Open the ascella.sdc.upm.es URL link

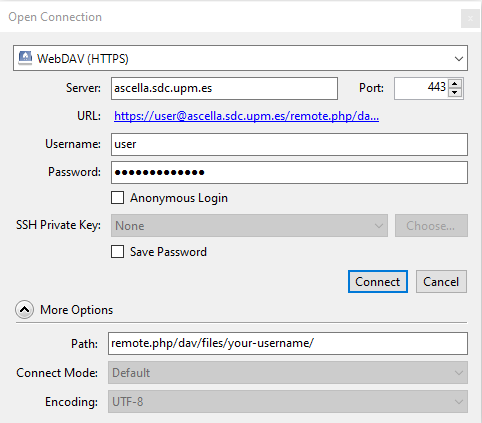click(x=246, y=116)
